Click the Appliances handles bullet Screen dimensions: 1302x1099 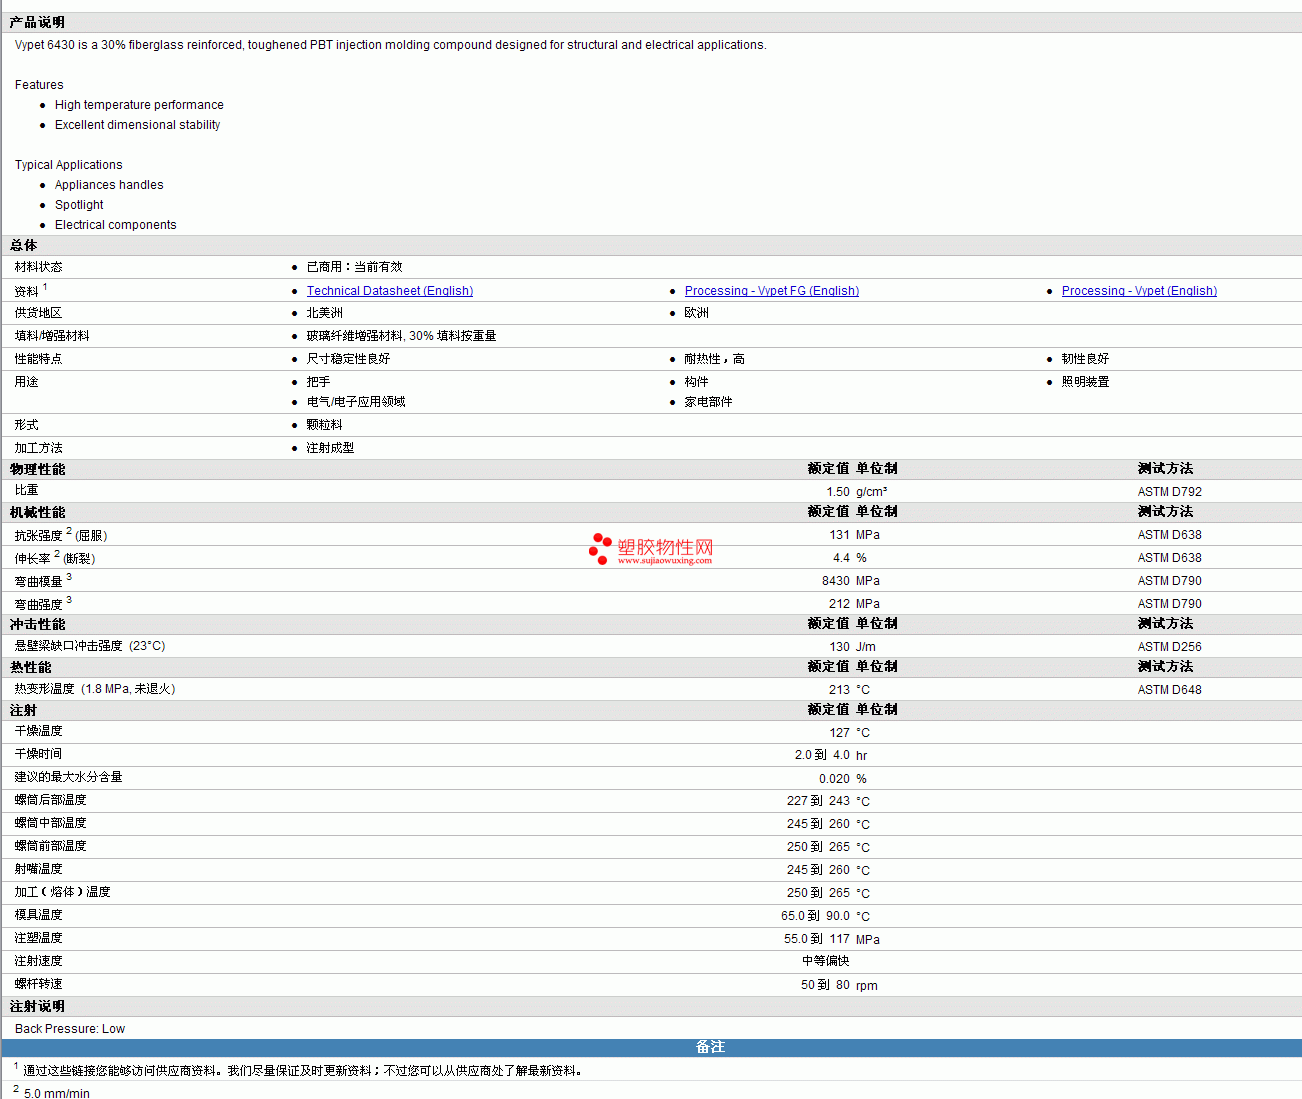(x=109, y=185)
